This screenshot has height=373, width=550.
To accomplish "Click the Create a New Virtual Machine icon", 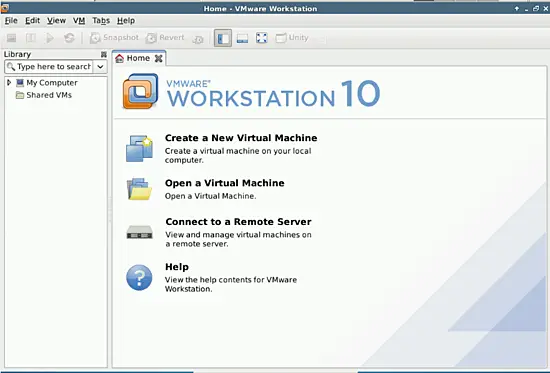I will [x=139, y=148].
